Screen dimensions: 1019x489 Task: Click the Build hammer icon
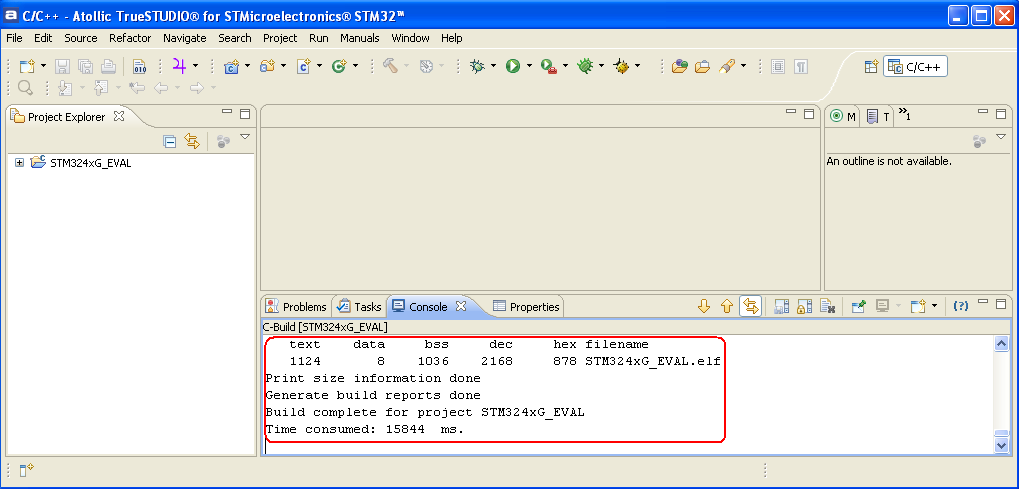click(390, 66)
